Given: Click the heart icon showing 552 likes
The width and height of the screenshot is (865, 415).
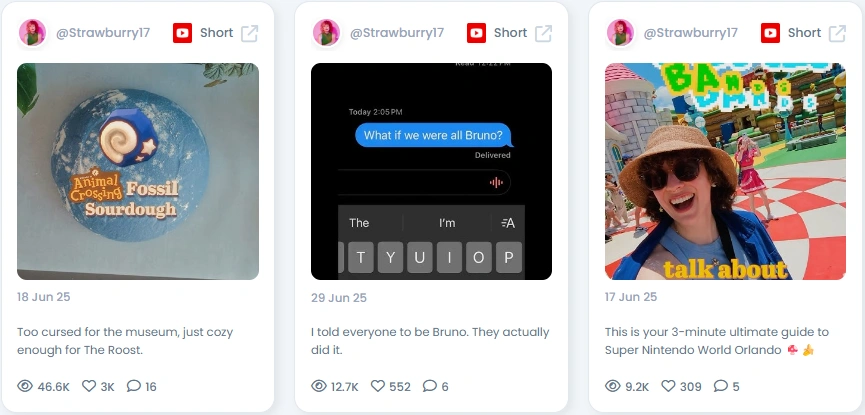Looking at the screenshot, I should coord(377,386).
